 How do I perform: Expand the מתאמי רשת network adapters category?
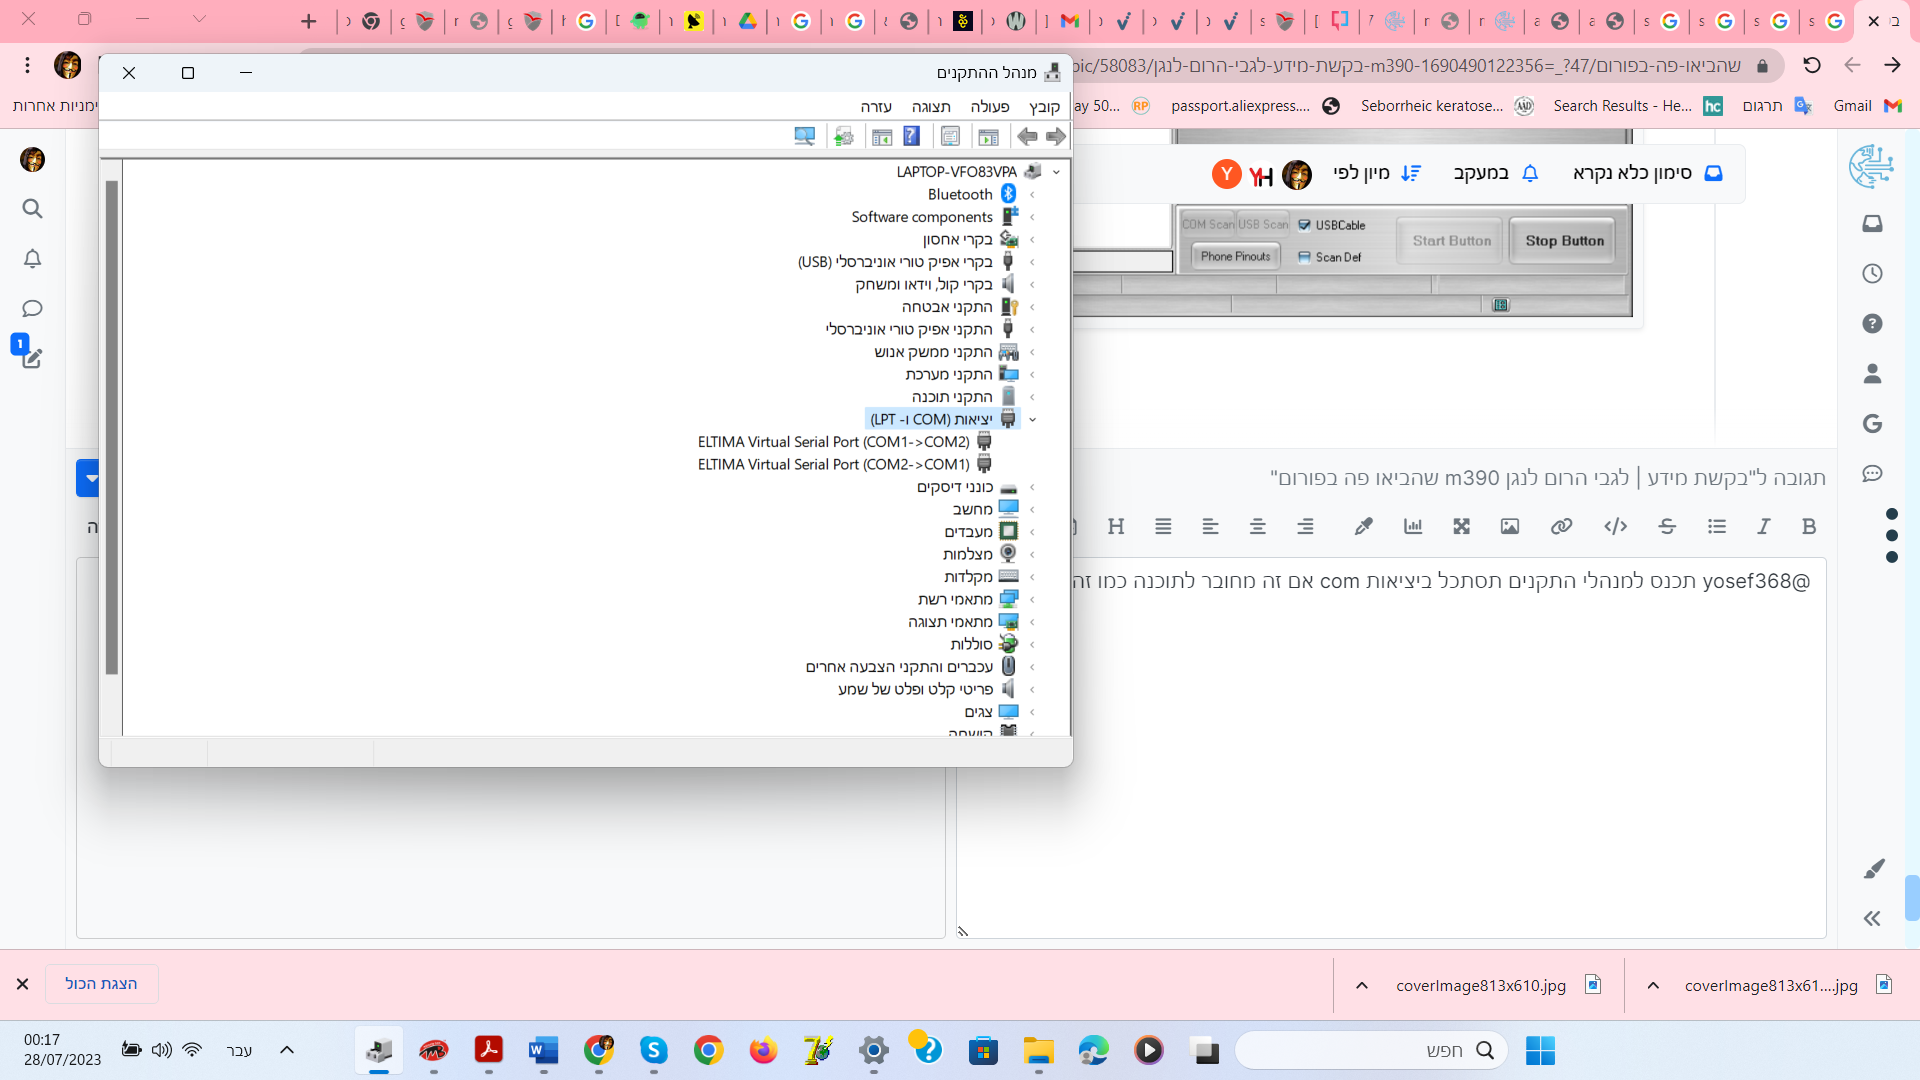point(1032,600)
